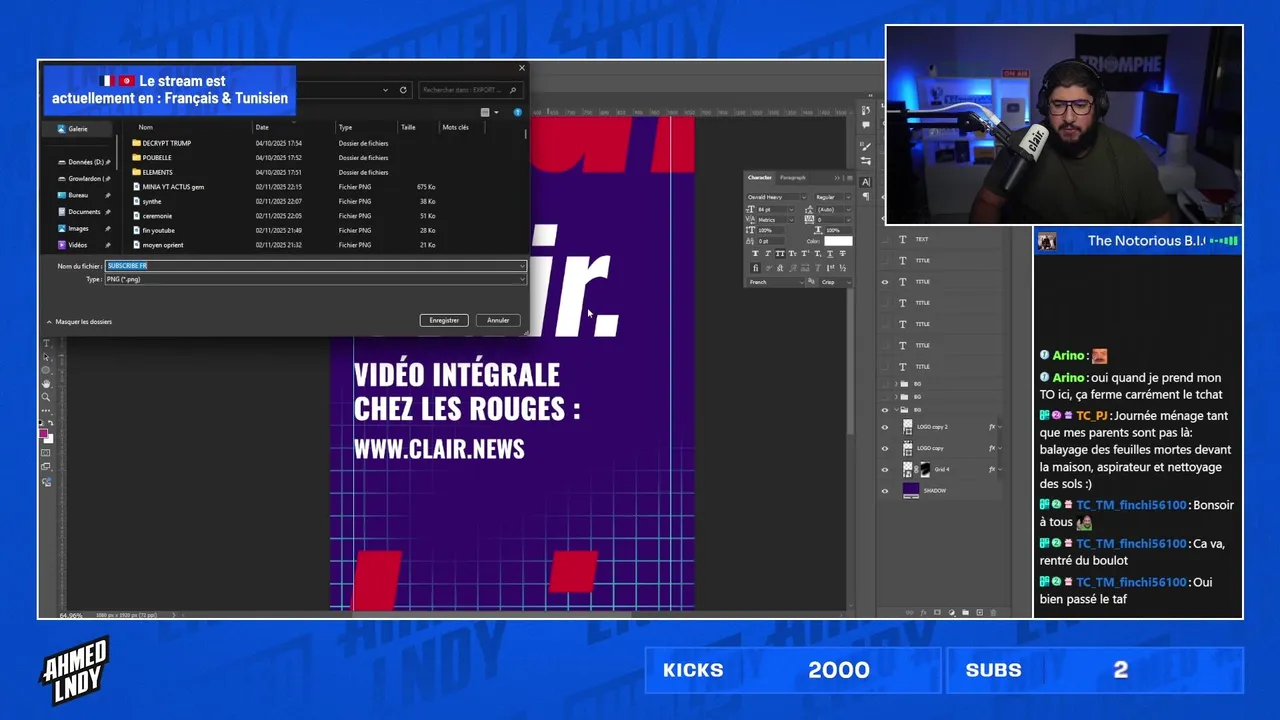This screenshot has width=1280, height=720.
Task: Switch to the Character tab
Action: tap(760, 178)
